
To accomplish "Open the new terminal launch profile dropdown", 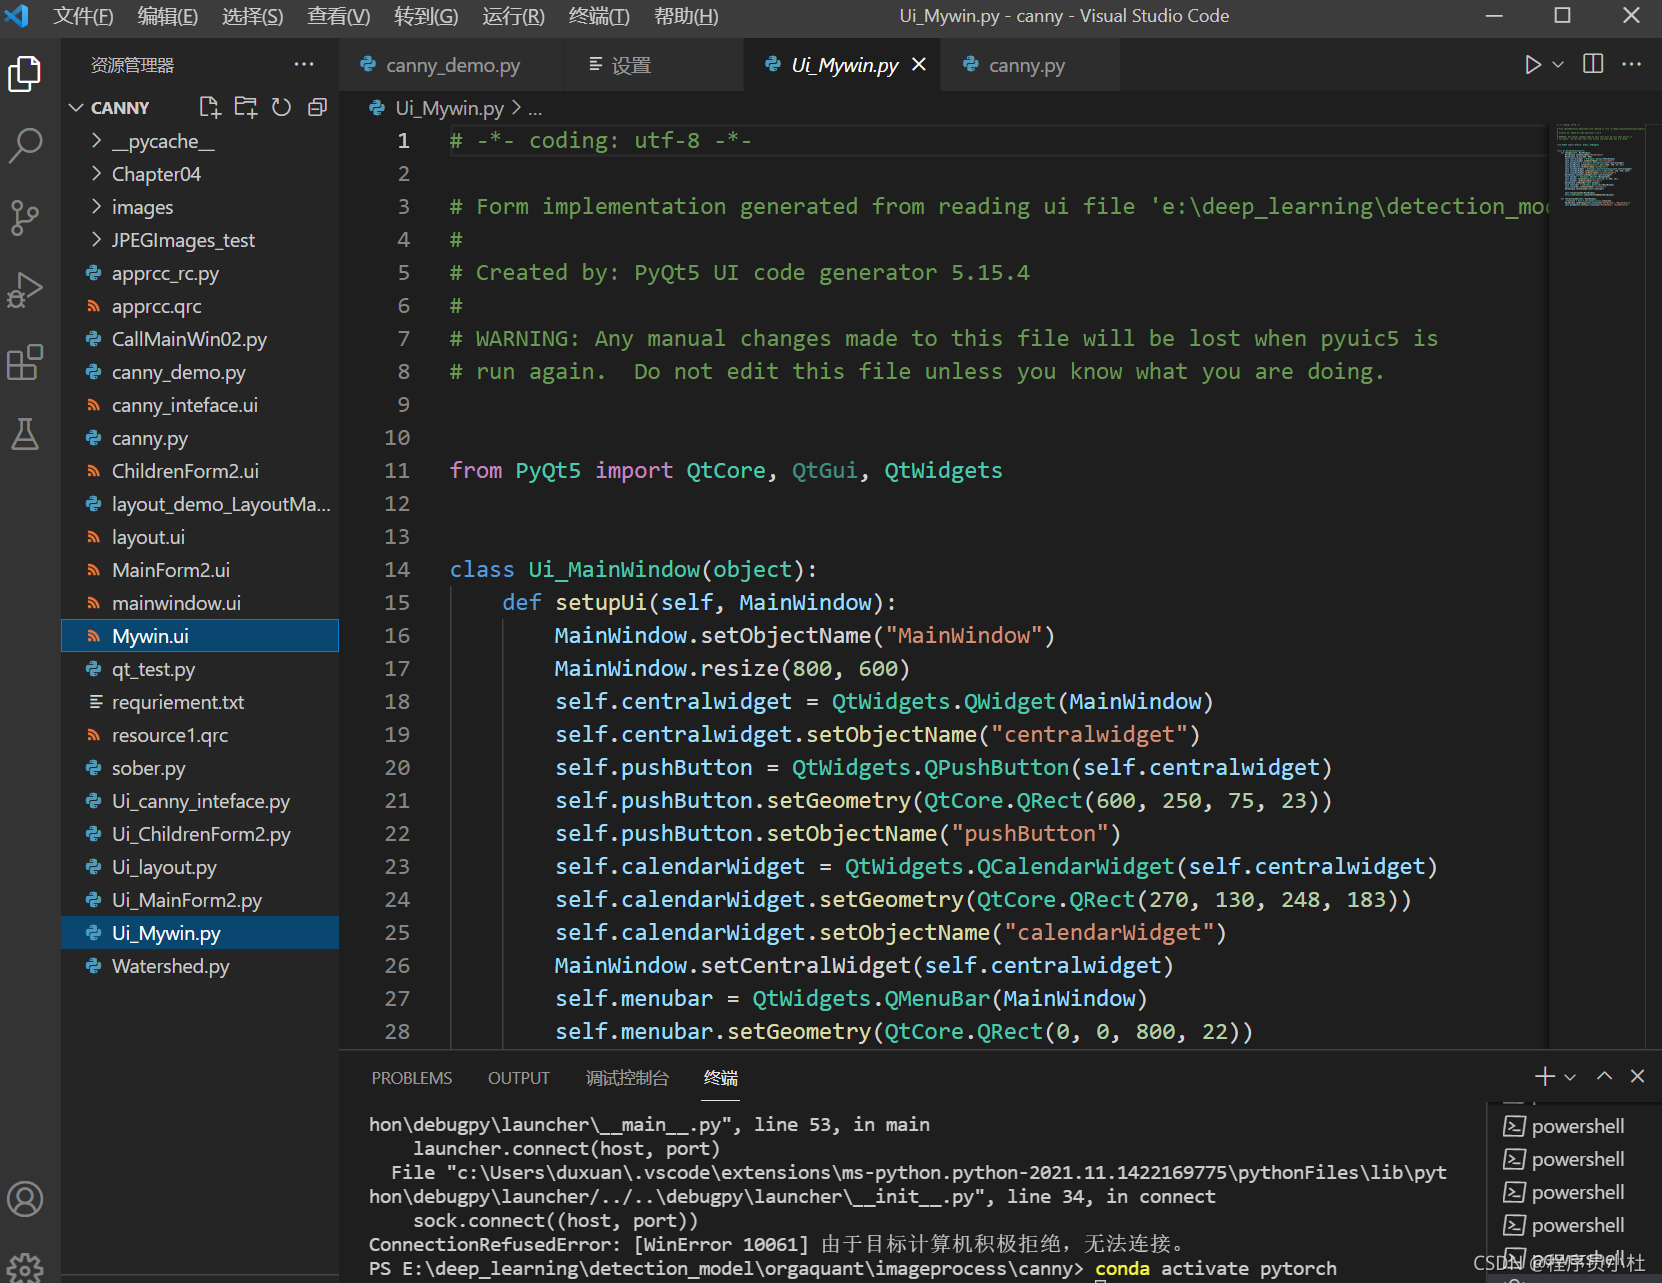I will [x=1570, y=1077].
